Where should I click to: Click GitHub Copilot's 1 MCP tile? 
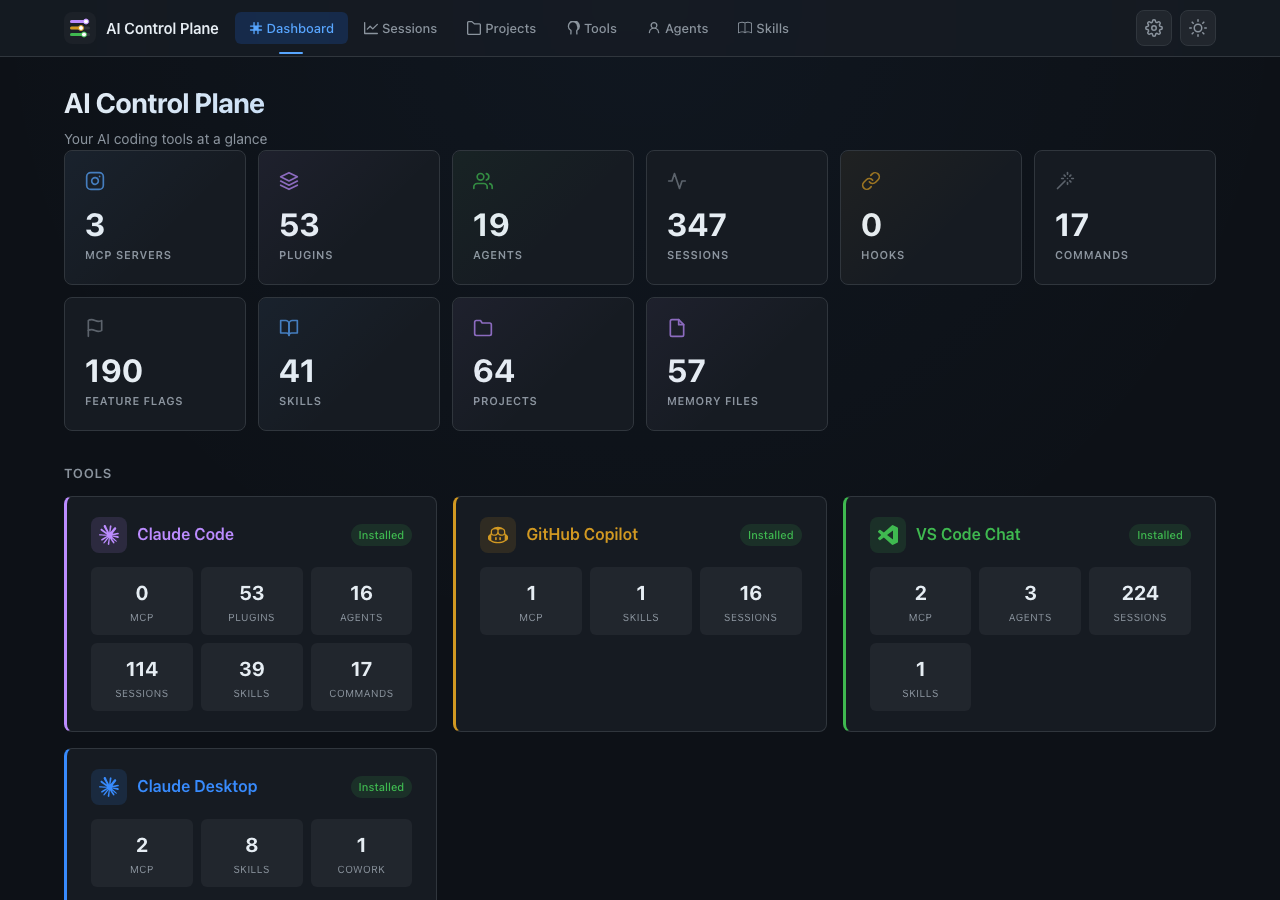pyautogui.click(x=531, y=601)
